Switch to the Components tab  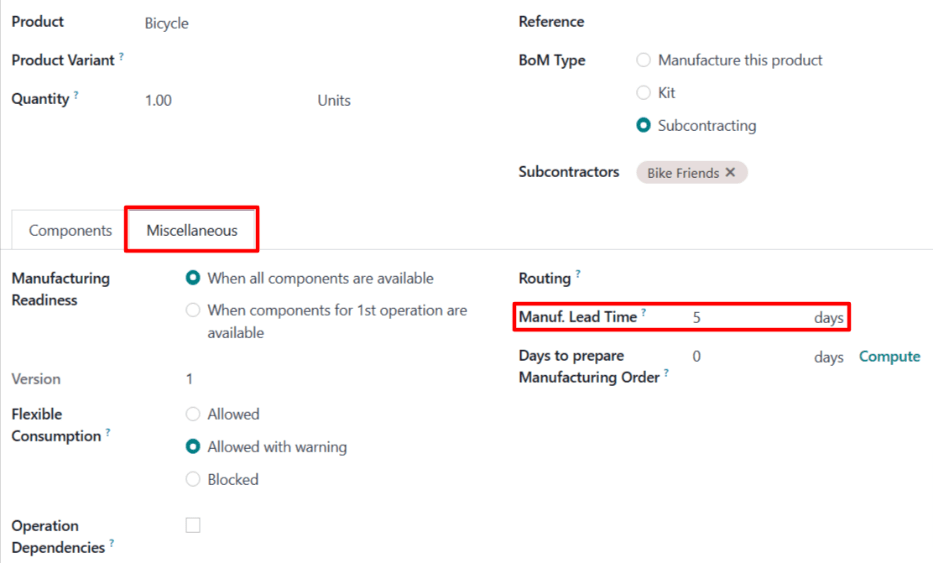[70, 230]
